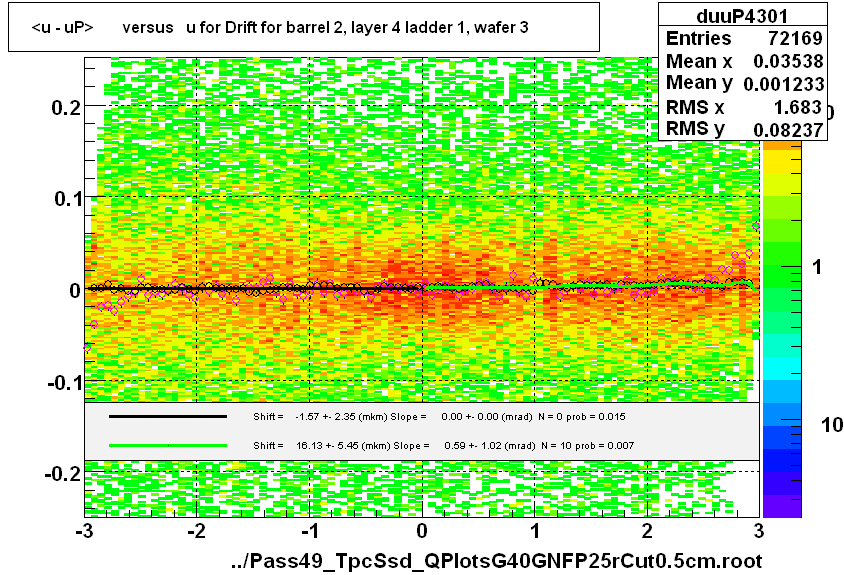Click the x-axis label 2 below the plot
844x575 pixels.
click(647, 531)
